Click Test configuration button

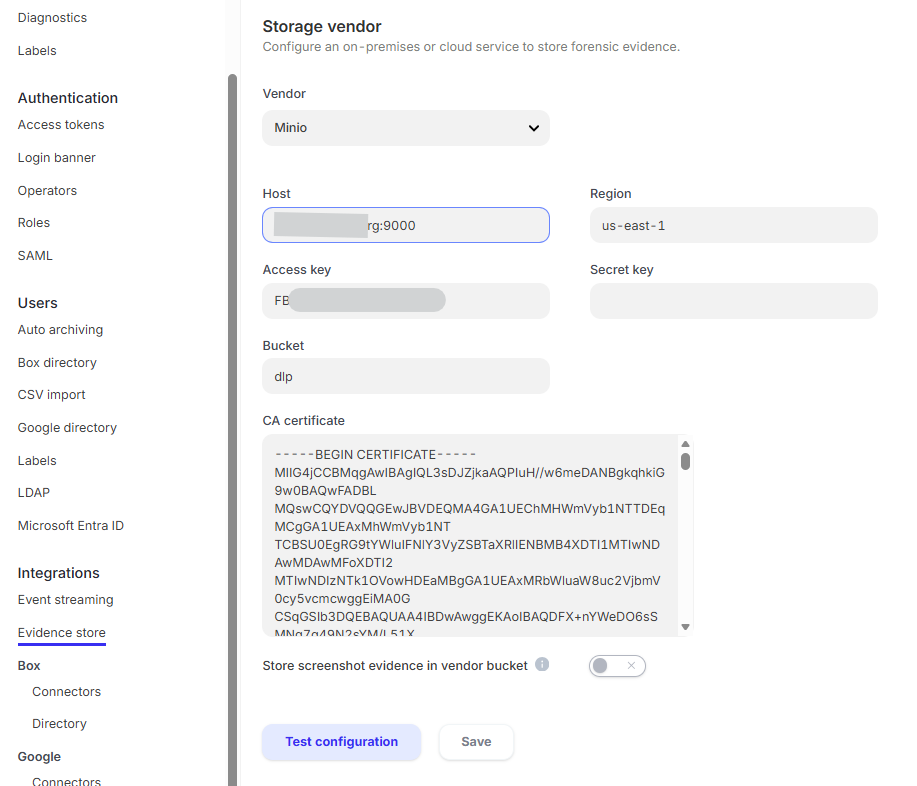point(341,742)
